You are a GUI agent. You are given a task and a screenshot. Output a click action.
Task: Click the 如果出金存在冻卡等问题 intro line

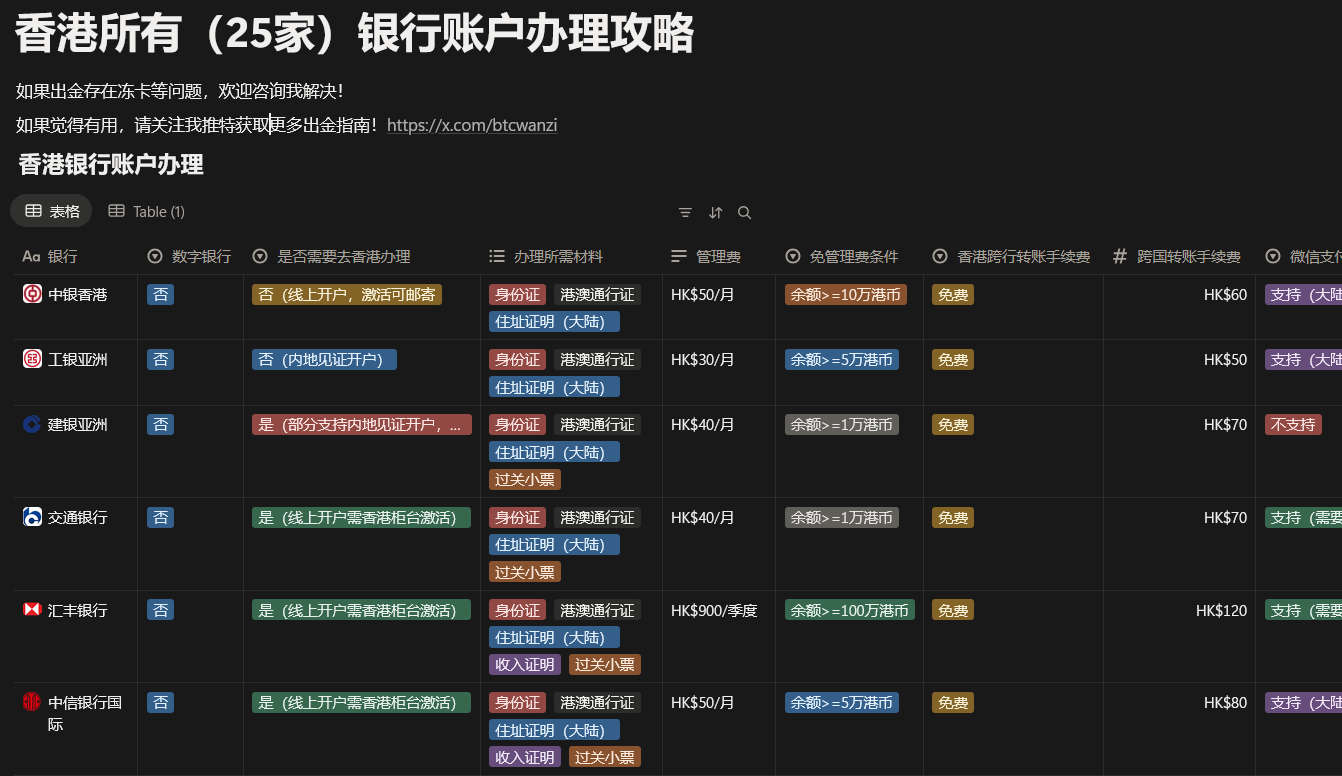tap(180, 91)
